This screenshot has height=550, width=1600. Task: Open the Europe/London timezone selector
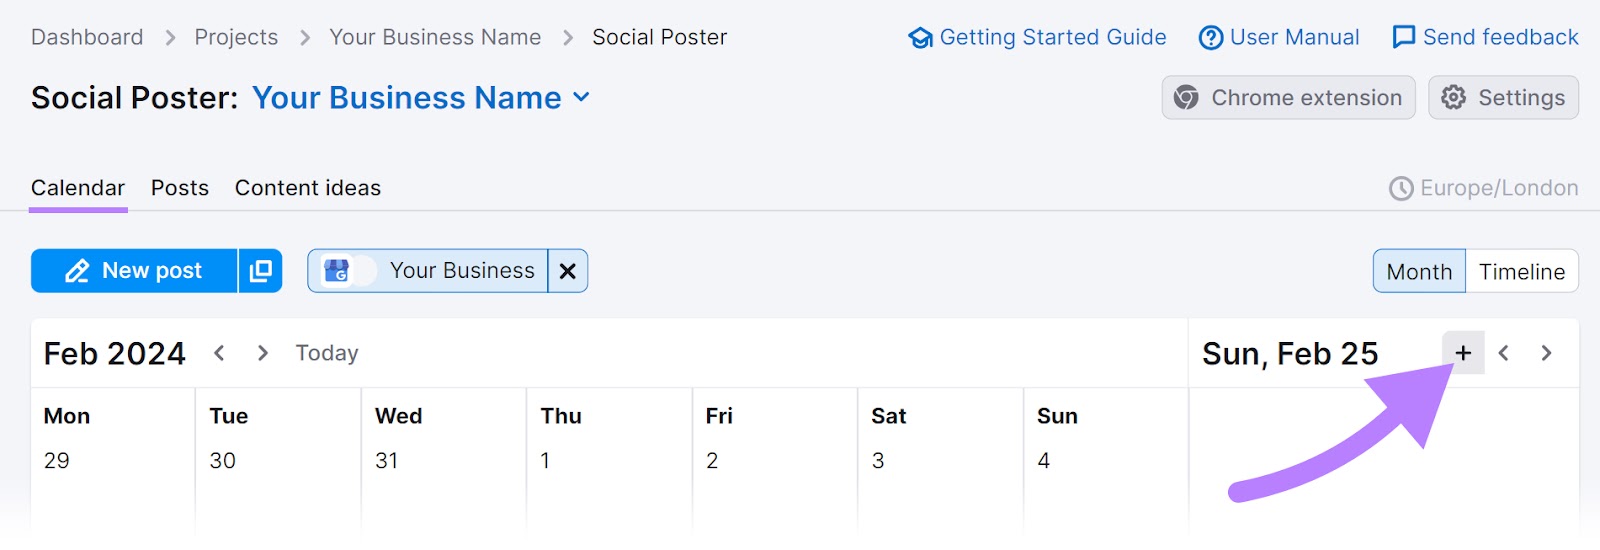[1484, 188]
